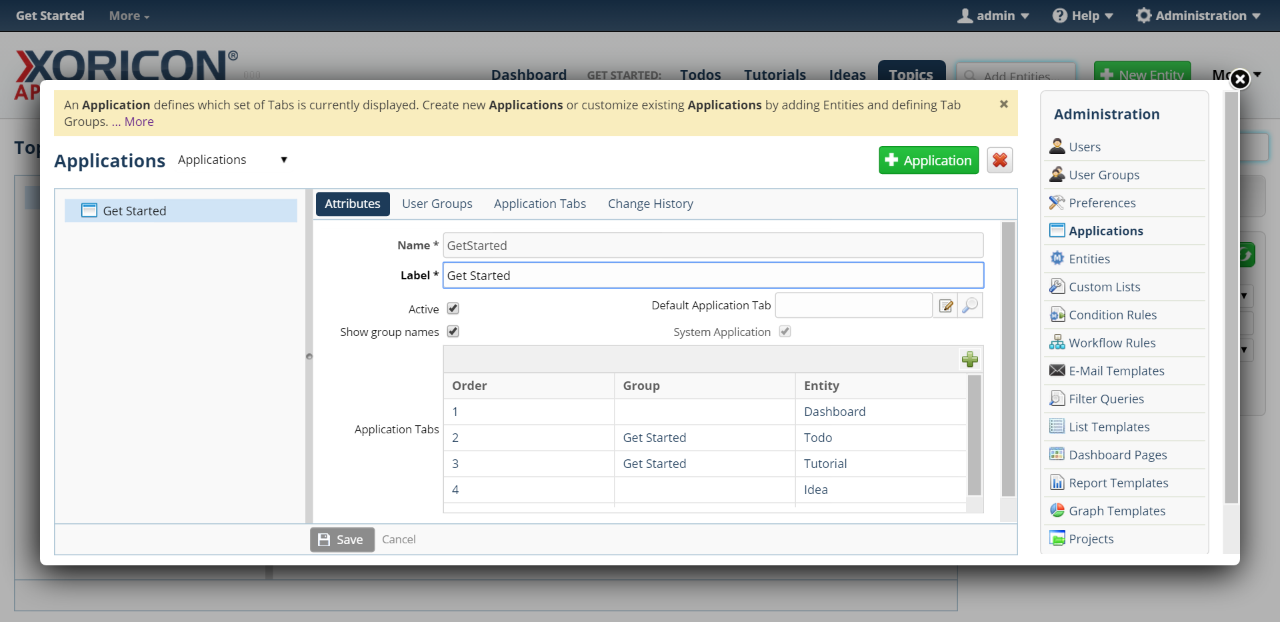Toggle the Active checkbox
1280x622 pixels.
(x=453, y=309)
